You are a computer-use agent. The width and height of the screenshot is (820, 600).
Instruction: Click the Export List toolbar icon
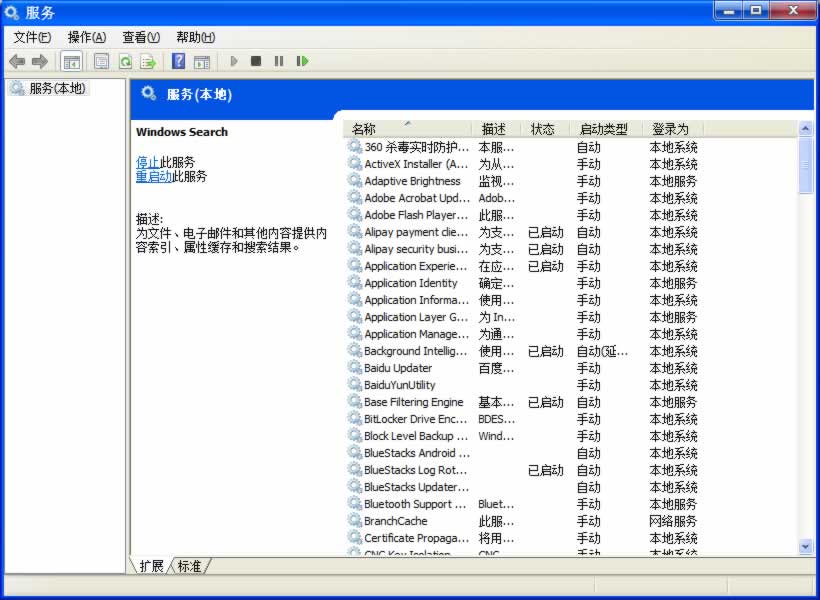click(149, 62)
